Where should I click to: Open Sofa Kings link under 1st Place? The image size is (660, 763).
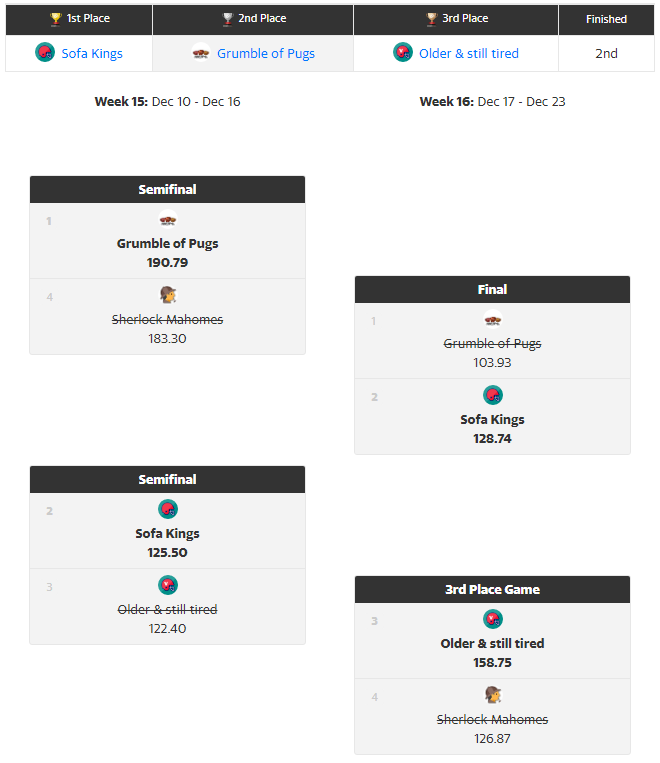(x=92, y=53)
